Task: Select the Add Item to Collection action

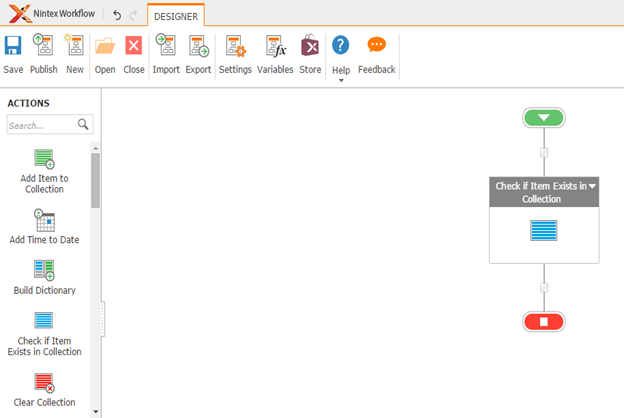Action: click(44, 172)
